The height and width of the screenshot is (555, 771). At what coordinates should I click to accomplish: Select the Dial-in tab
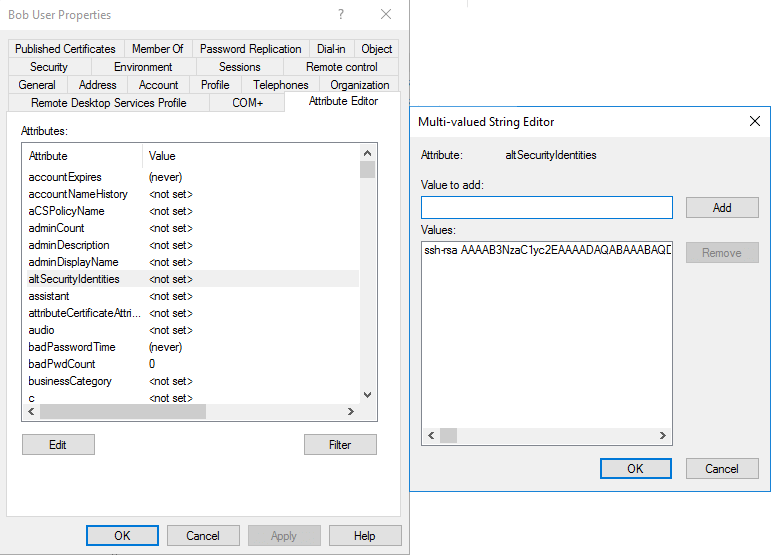tap(331, 49)
